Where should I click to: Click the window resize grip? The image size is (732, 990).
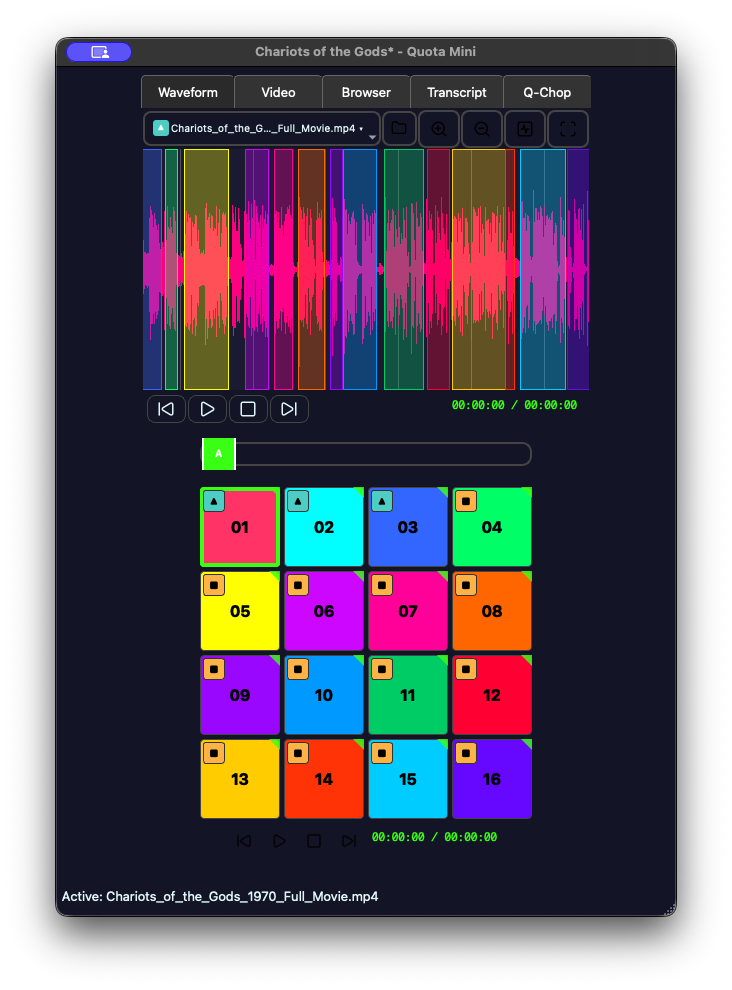(669, 910)
